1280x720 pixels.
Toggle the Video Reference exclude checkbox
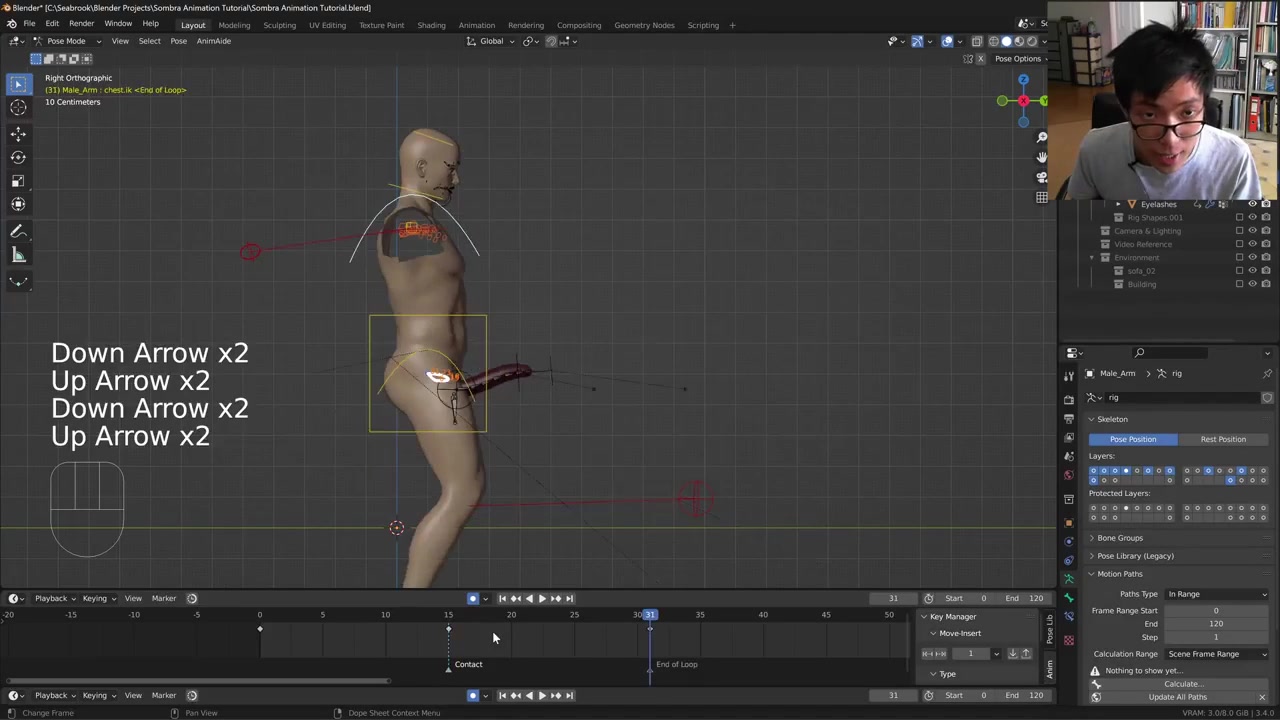coord(1239,244)
